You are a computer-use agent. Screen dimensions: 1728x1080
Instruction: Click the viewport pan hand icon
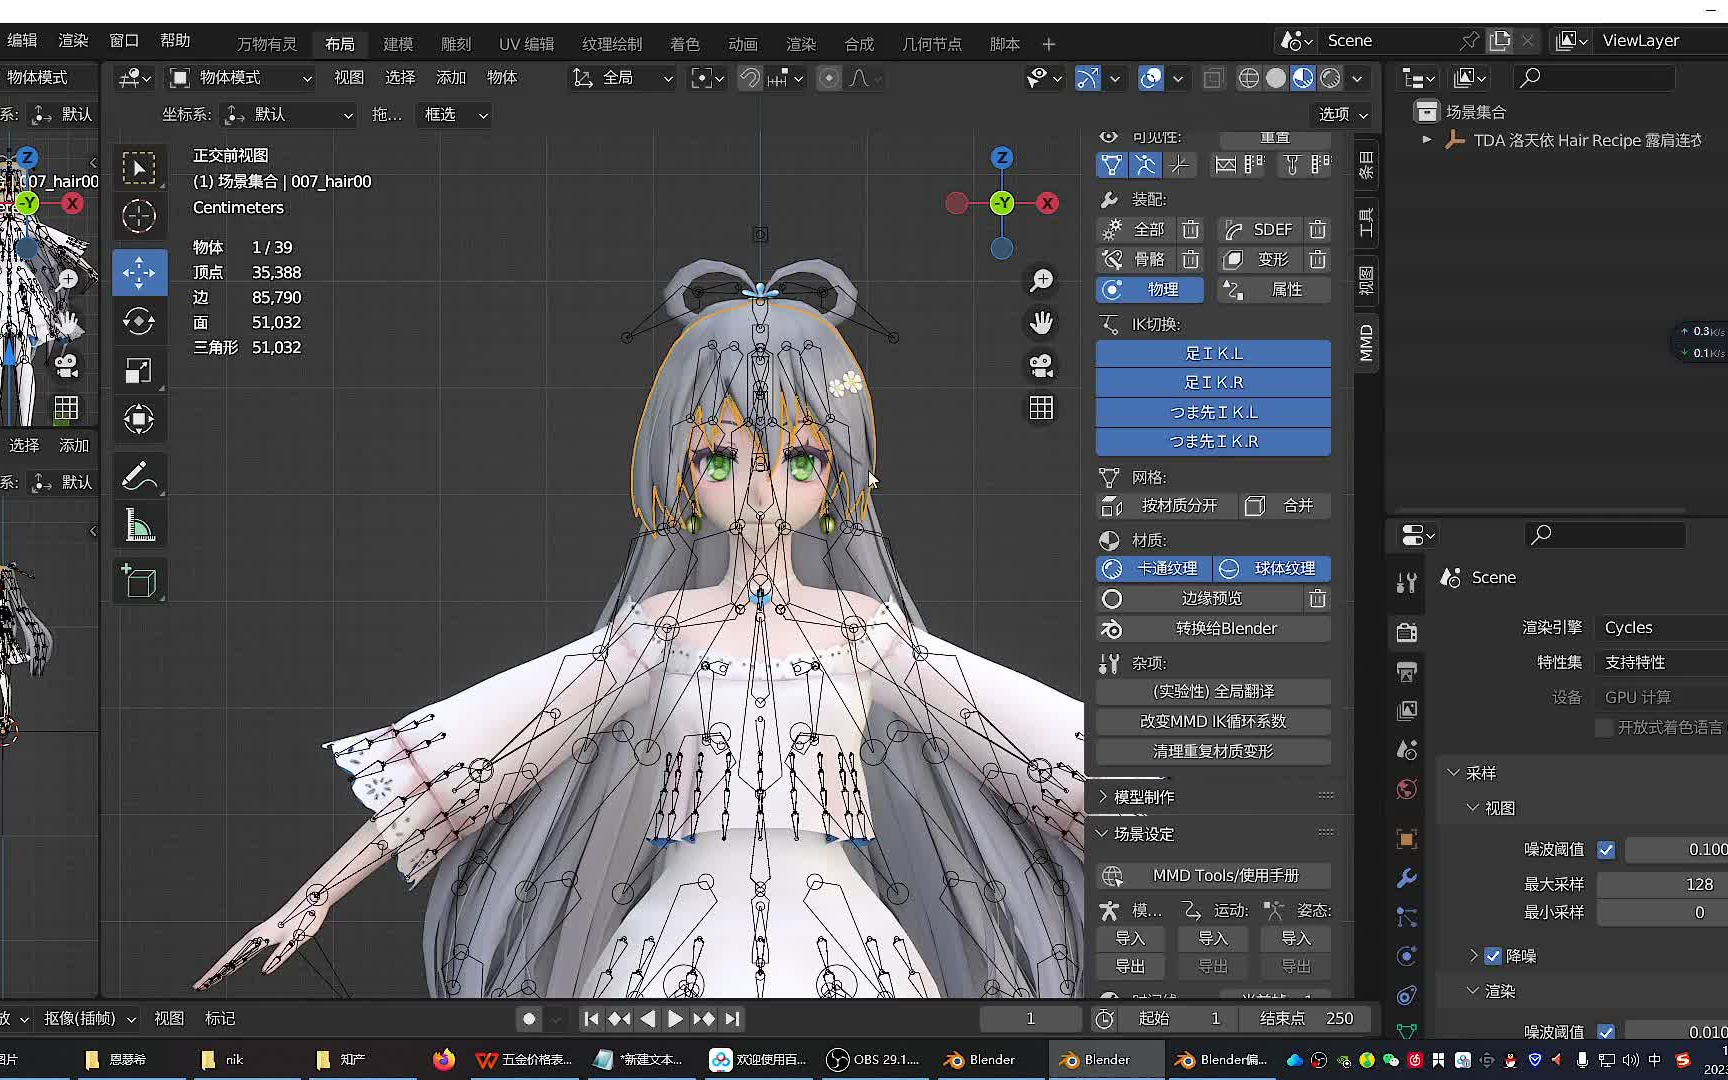click(x=1042, y=323)
